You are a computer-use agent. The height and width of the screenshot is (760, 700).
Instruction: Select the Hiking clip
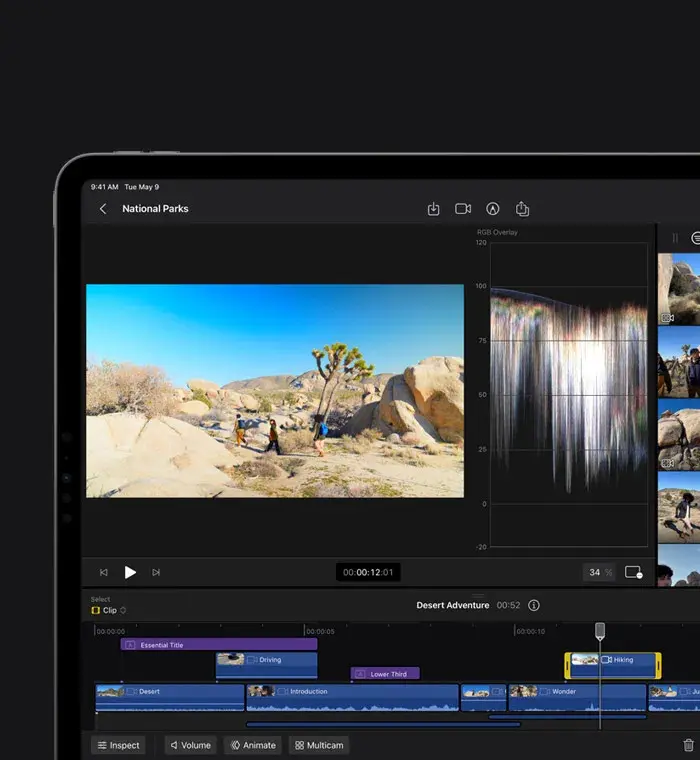pos(613,665)
